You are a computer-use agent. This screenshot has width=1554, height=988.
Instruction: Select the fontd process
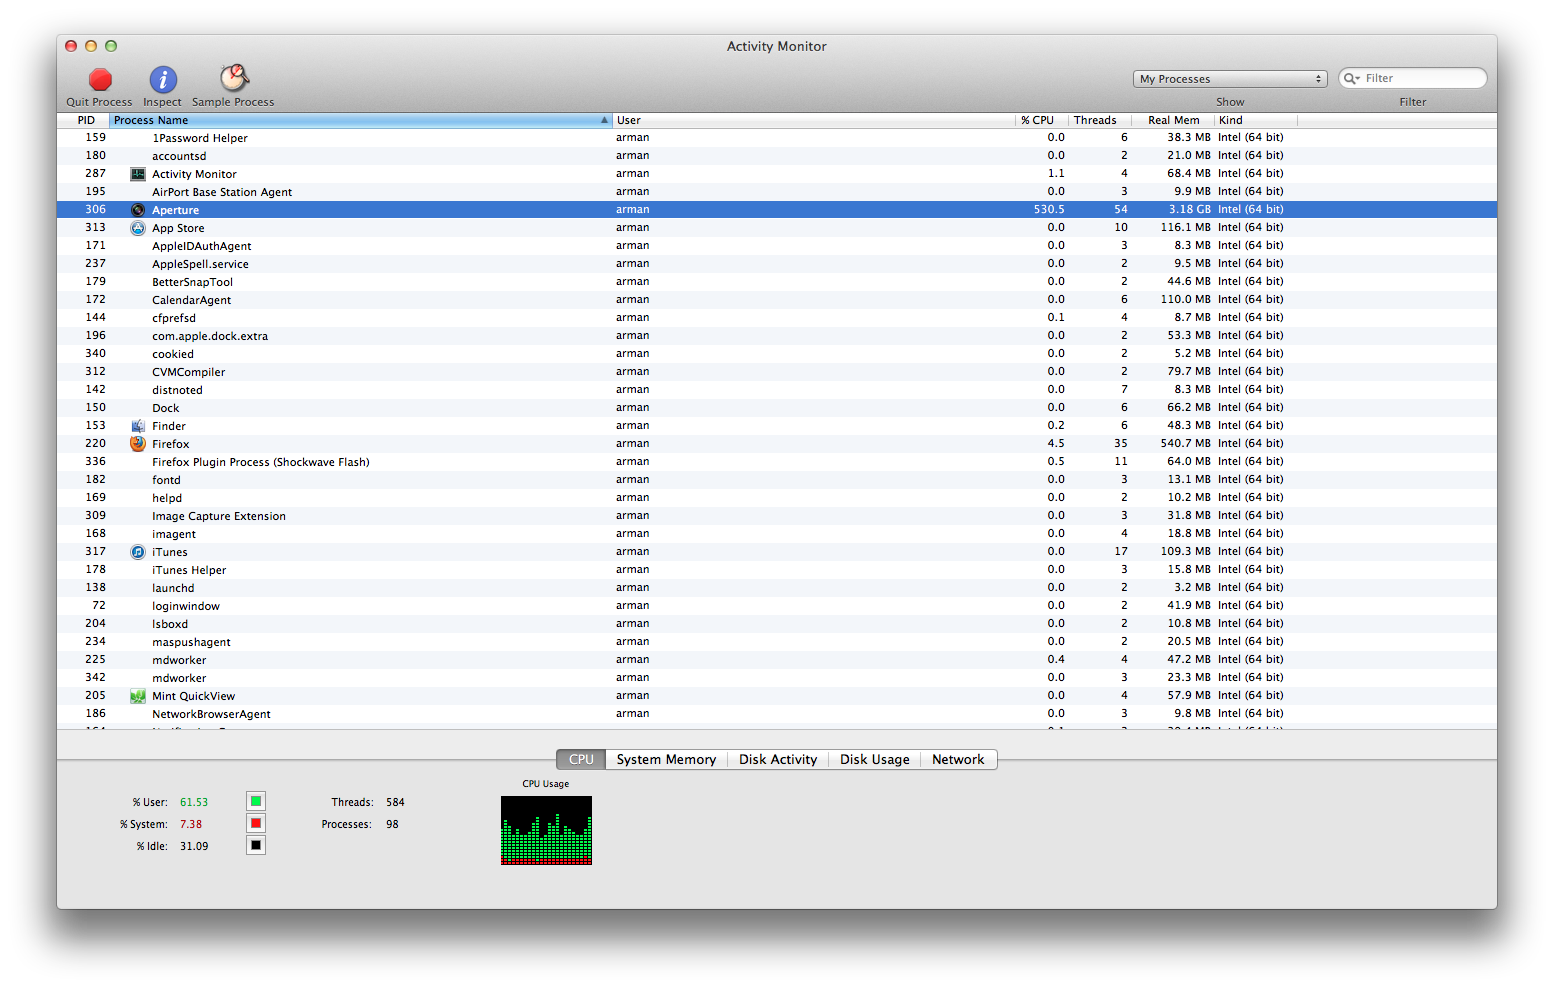pyautogui.click(x=777, y=480)
